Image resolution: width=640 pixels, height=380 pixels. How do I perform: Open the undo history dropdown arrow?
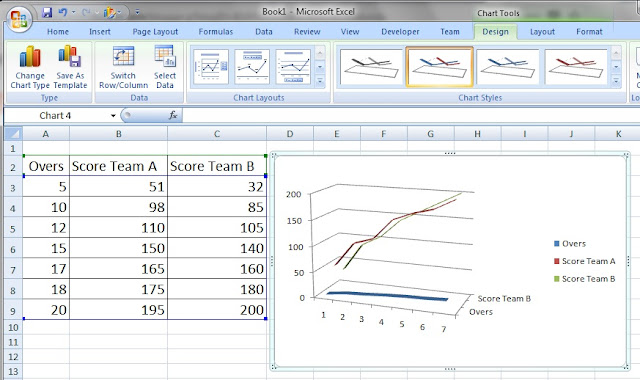74,13
